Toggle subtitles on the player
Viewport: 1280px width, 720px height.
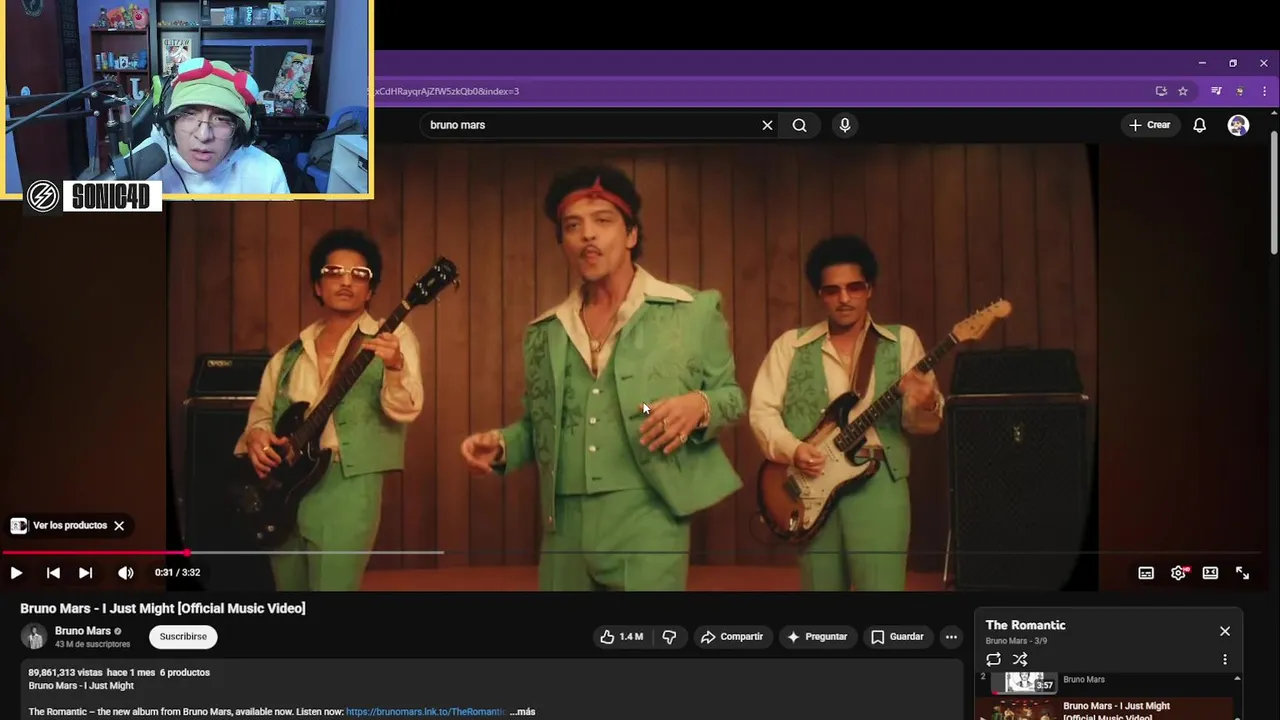click(1146, 573)
